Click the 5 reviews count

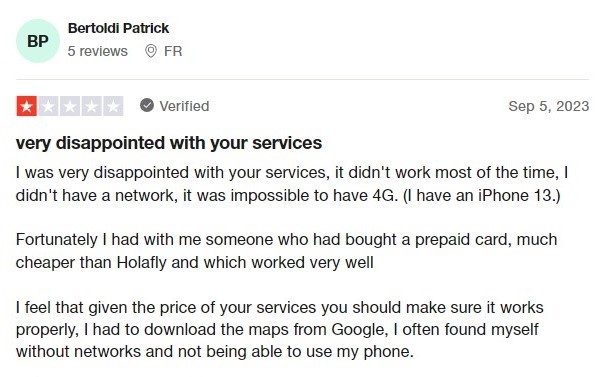coord(97,51)
